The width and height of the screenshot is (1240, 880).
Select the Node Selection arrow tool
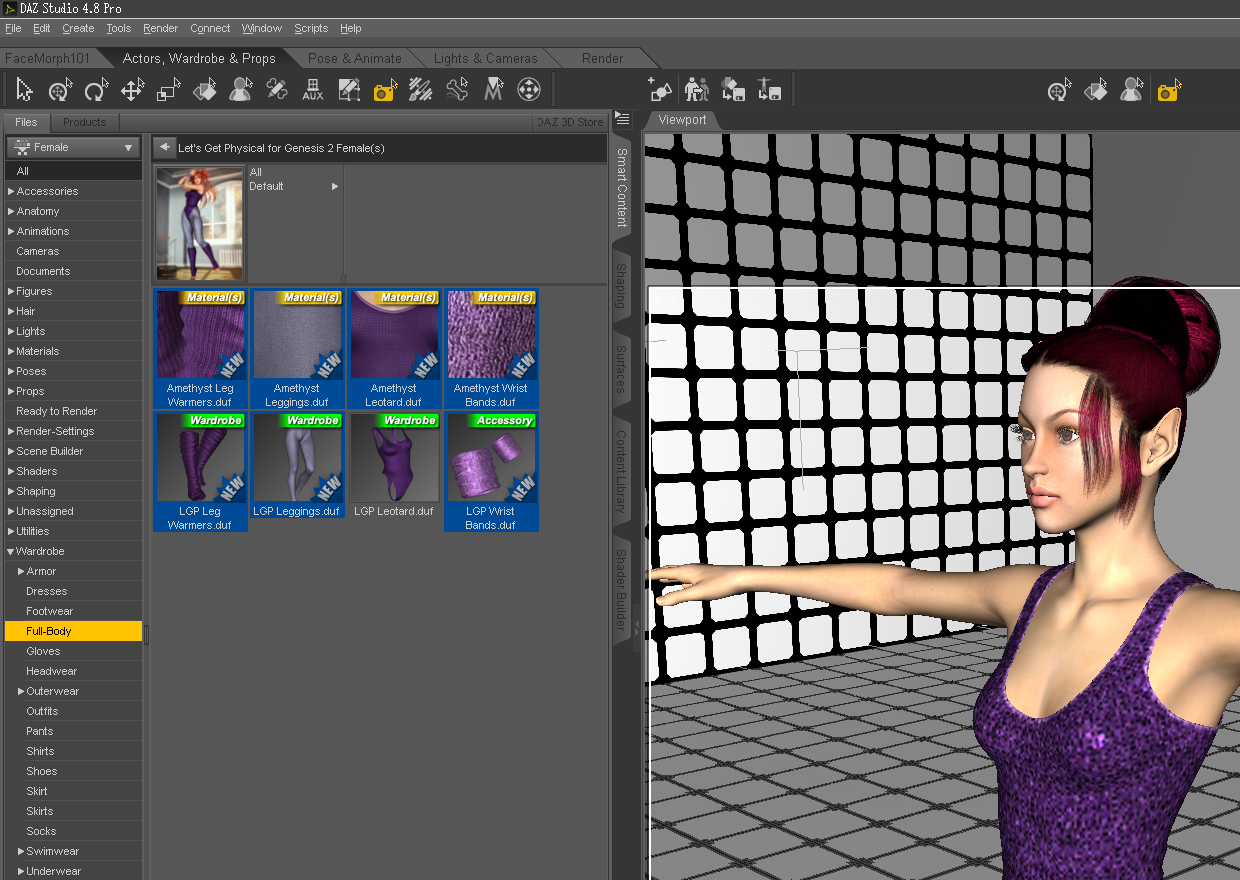tap(25, 91)
